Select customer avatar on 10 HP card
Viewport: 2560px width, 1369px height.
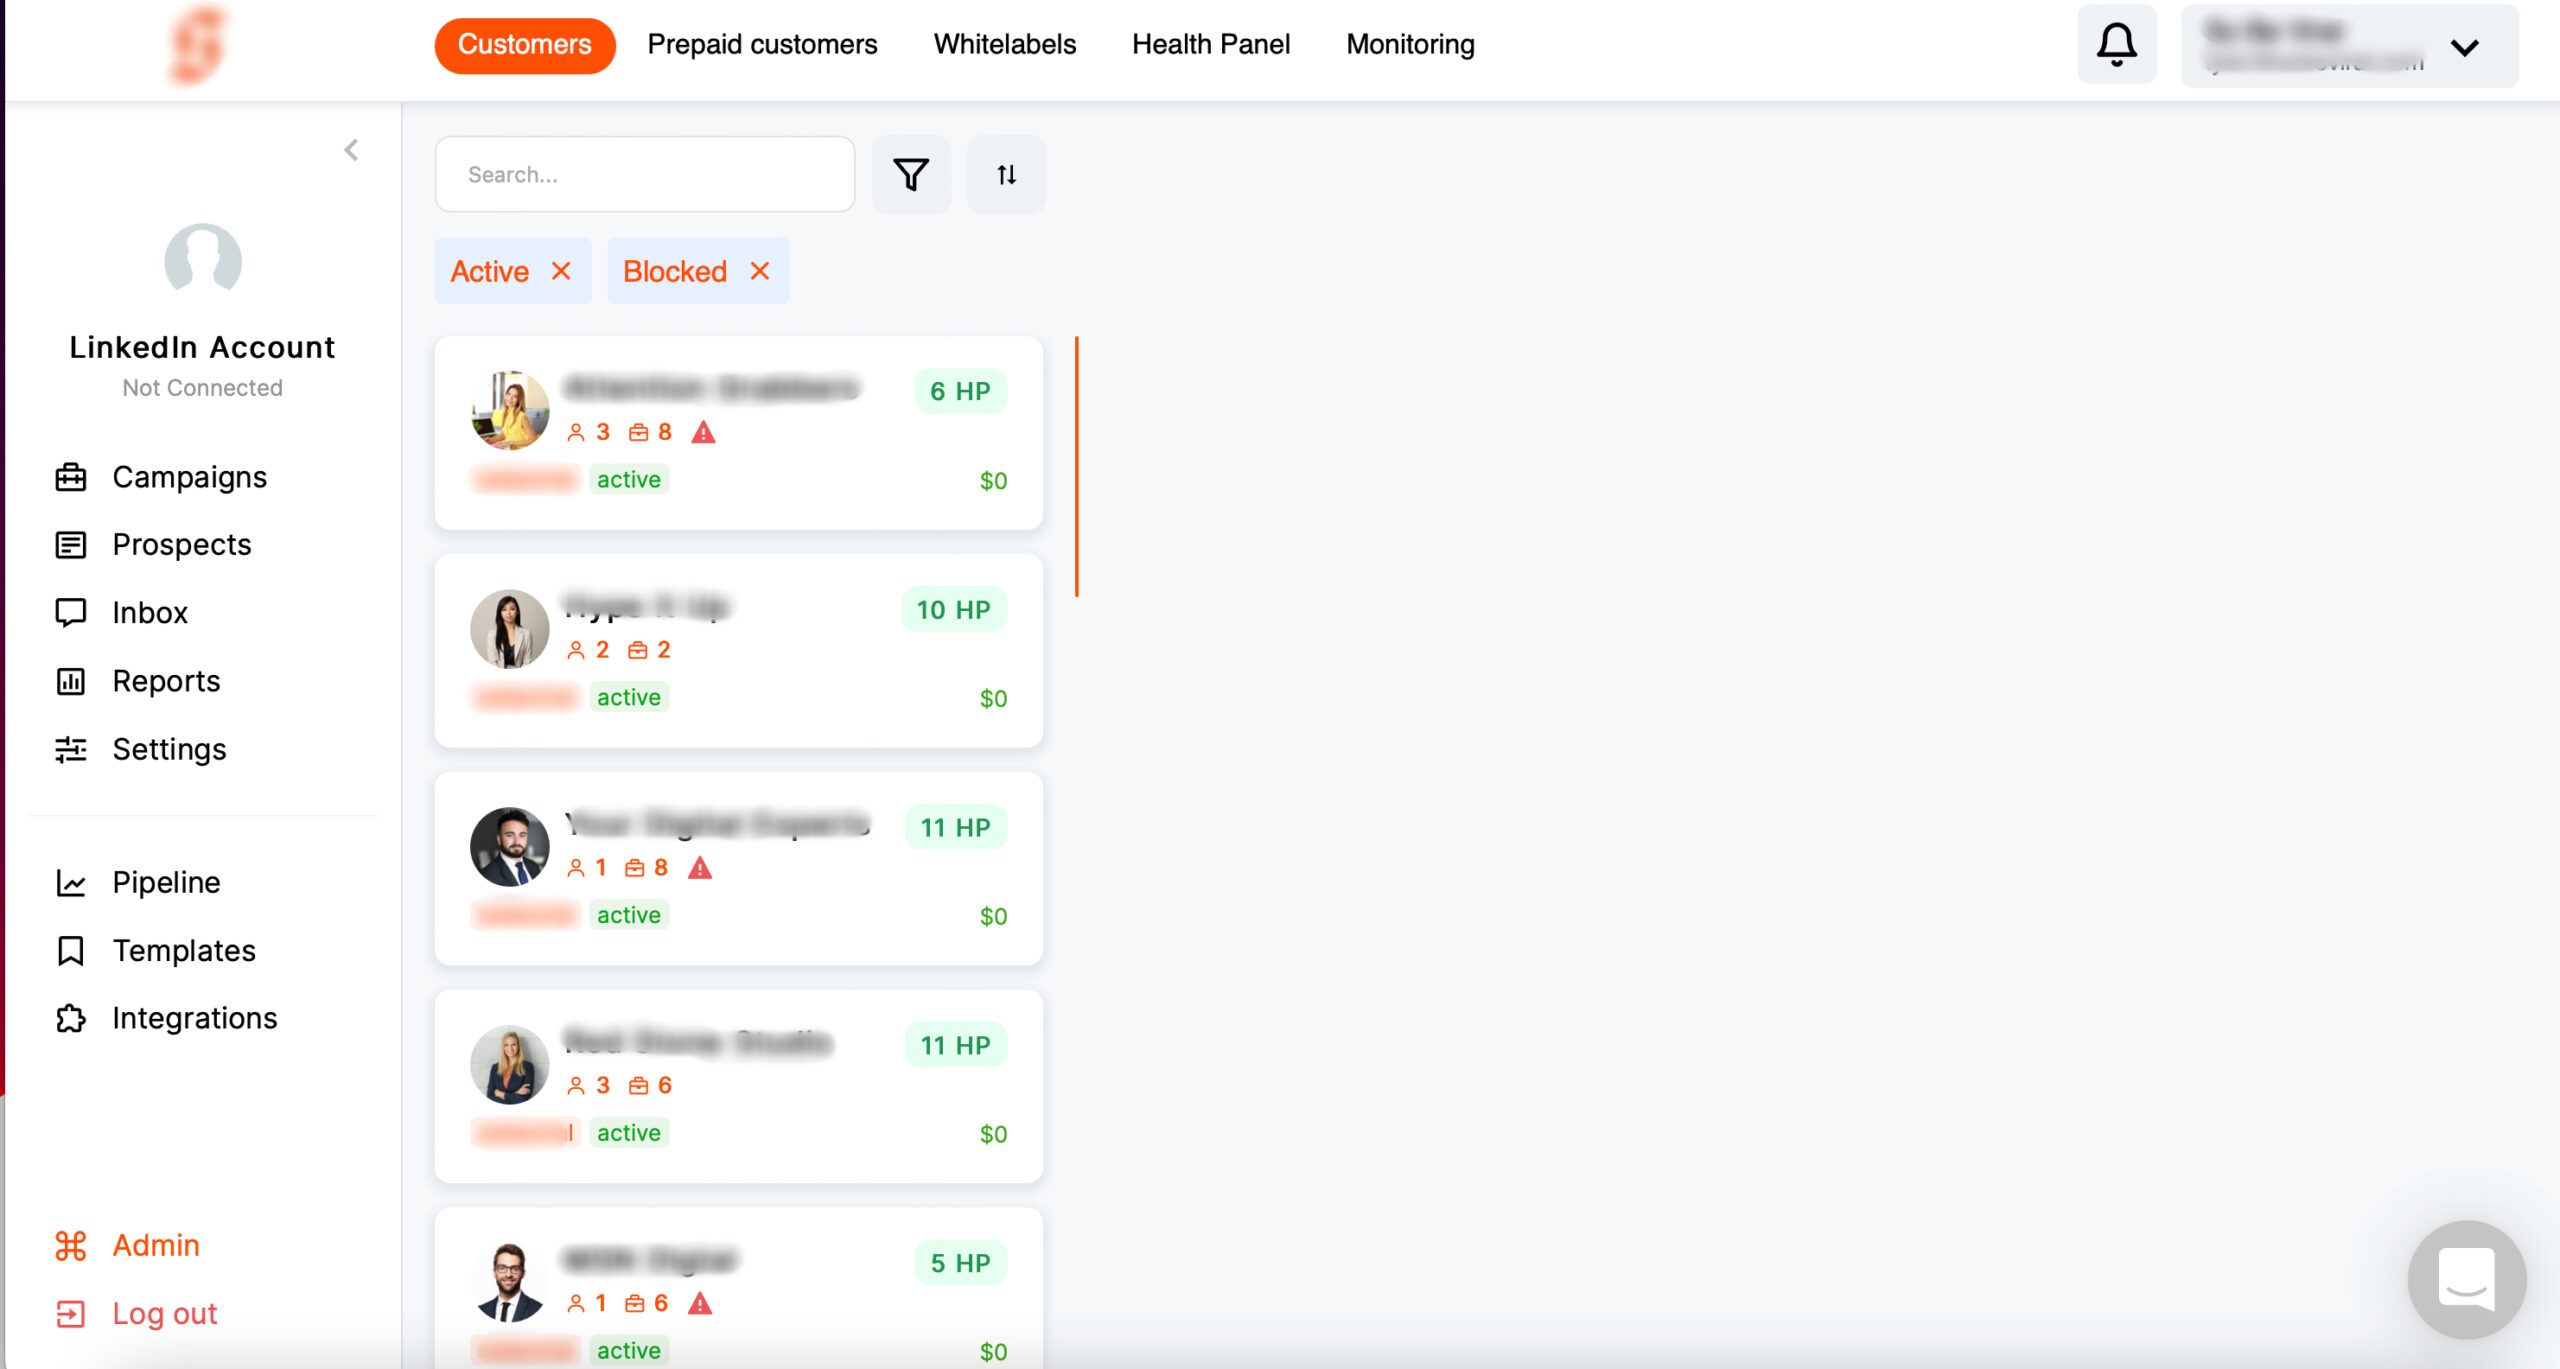(x=510, y=628)
